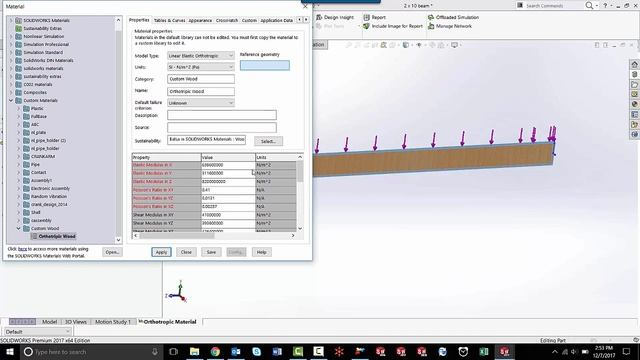The image size is (640, 360).
Task: Click the Help button
Action: coord(261,252)
